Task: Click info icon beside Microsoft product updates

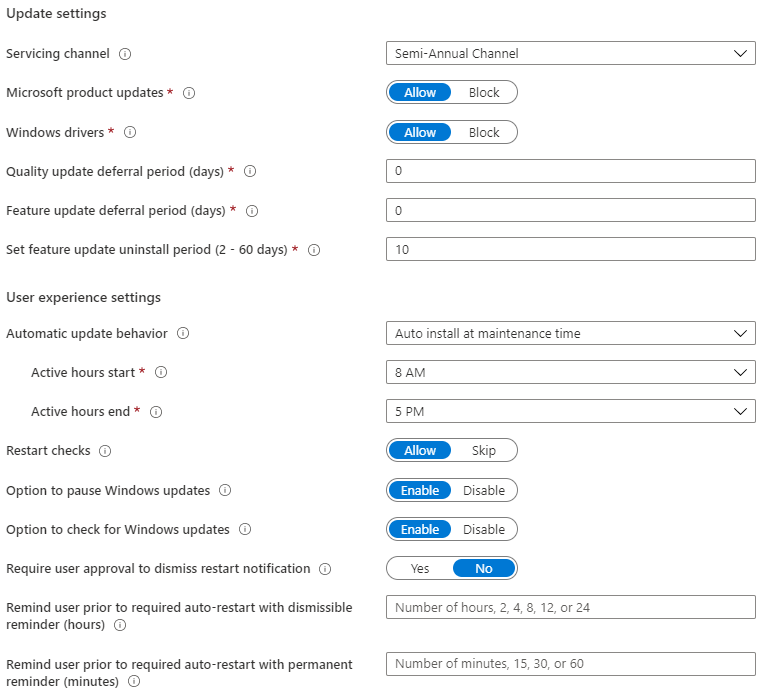Action: pyautogui.click(x=189, y=93)
